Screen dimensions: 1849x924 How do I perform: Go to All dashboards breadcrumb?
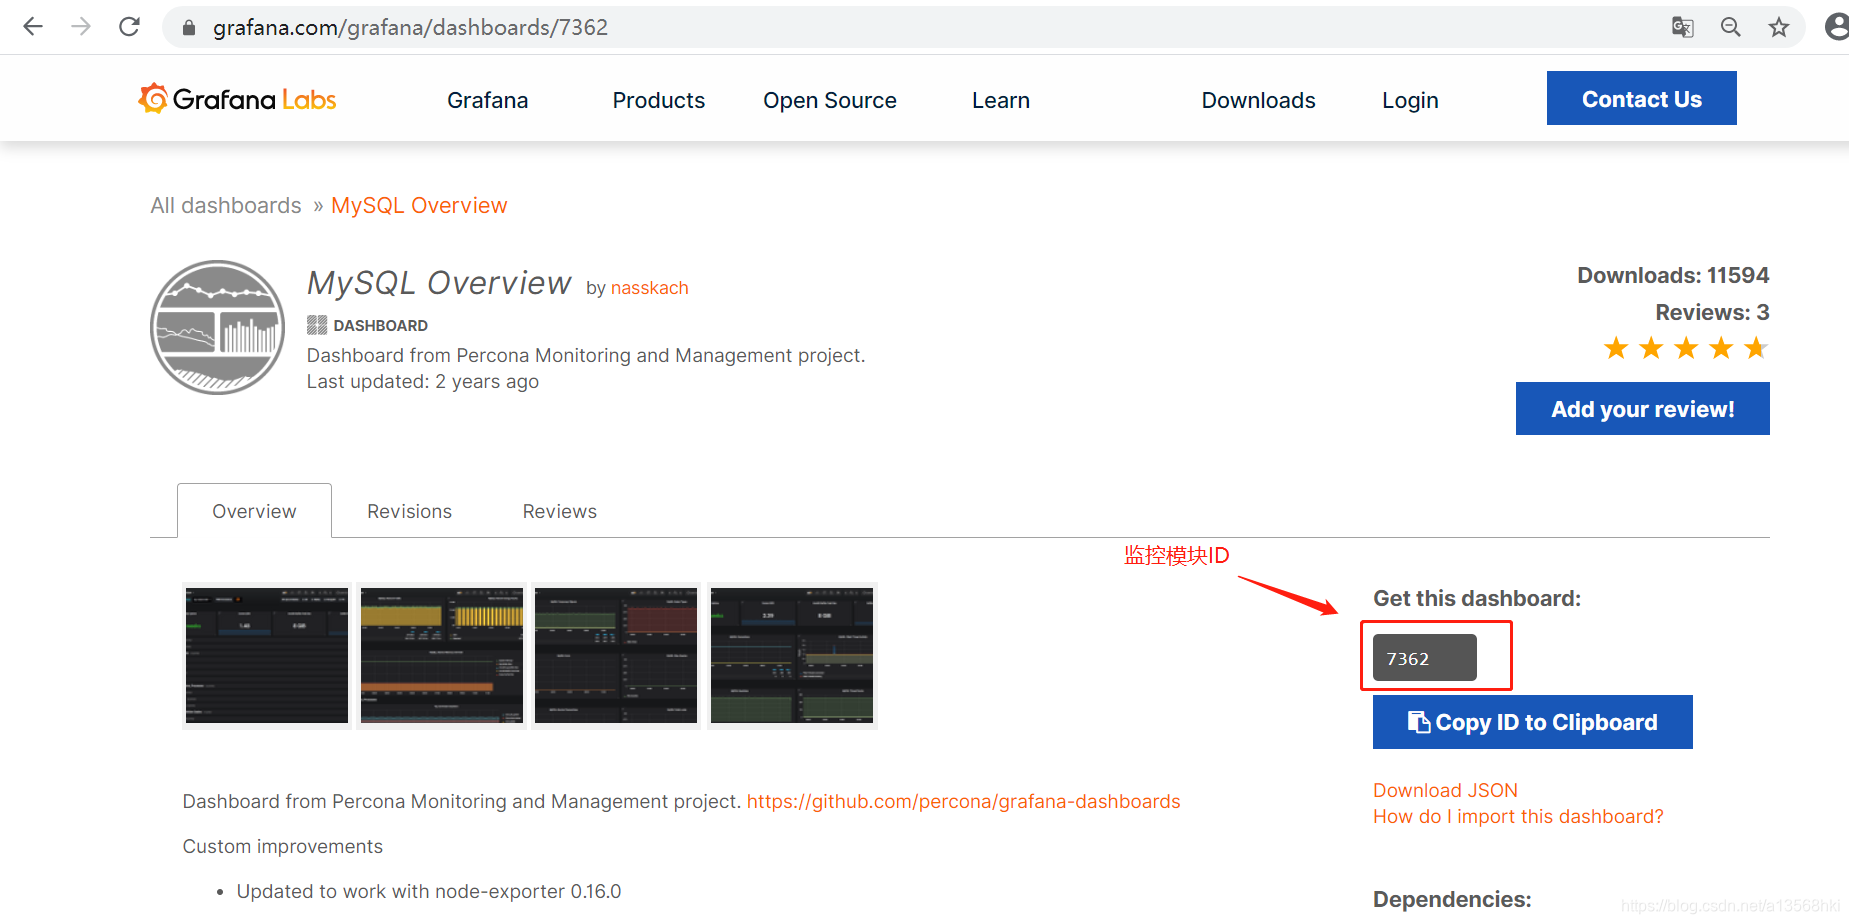pyautogui.click(x=226, y=205)
